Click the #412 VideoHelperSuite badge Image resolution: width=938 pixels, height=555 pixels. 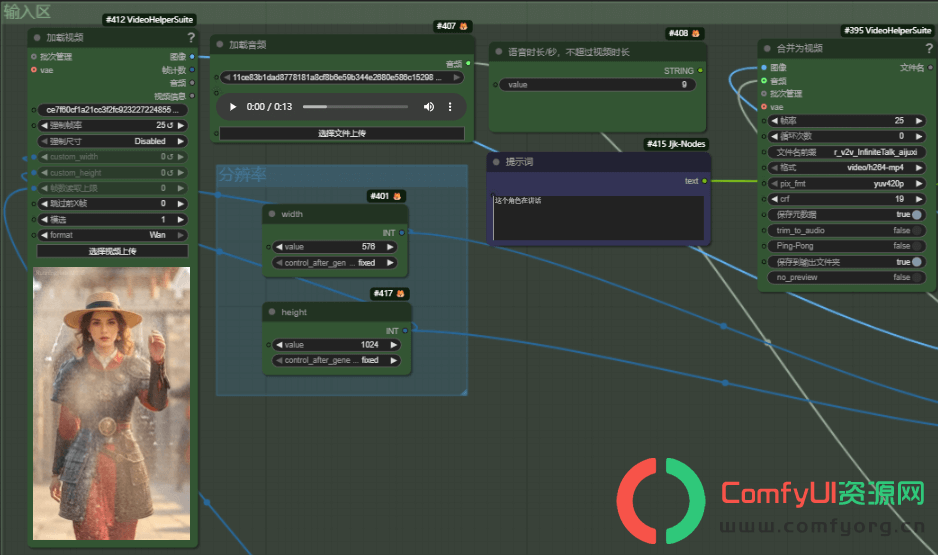pyautogui.click(x=149, y=19)
